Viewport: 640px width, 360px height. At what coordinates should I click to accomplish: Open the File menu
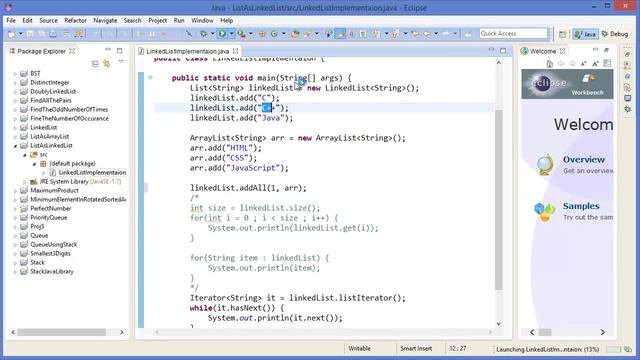click(11, 20)
